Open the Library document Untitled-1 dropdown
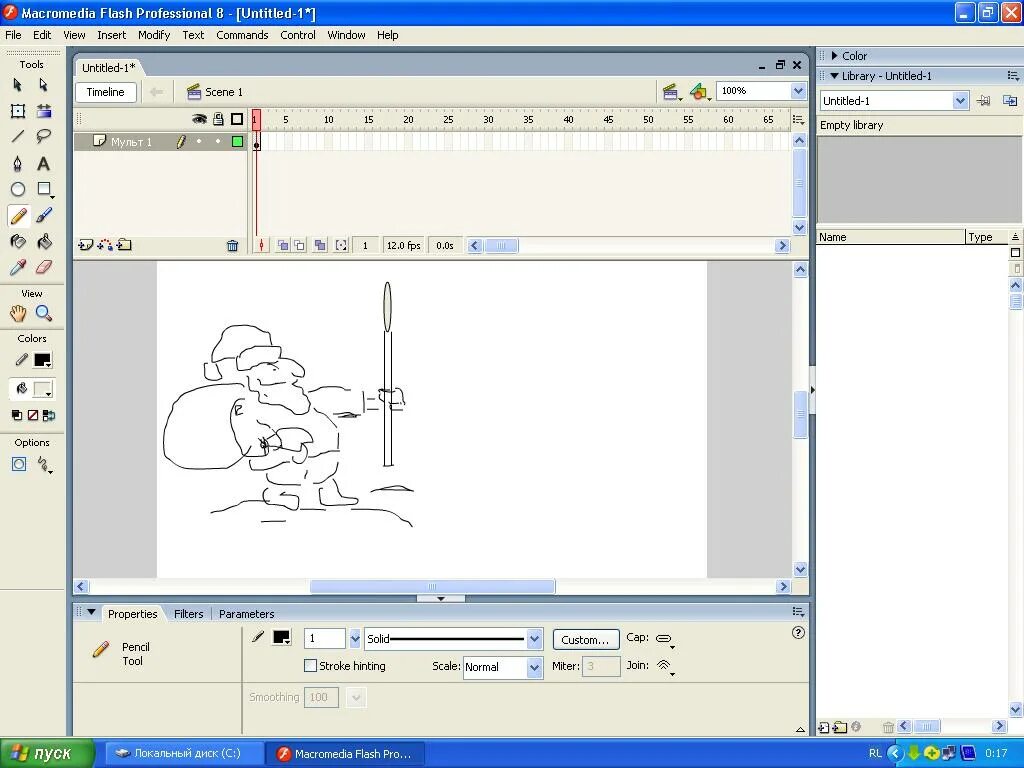 [959, 101]
